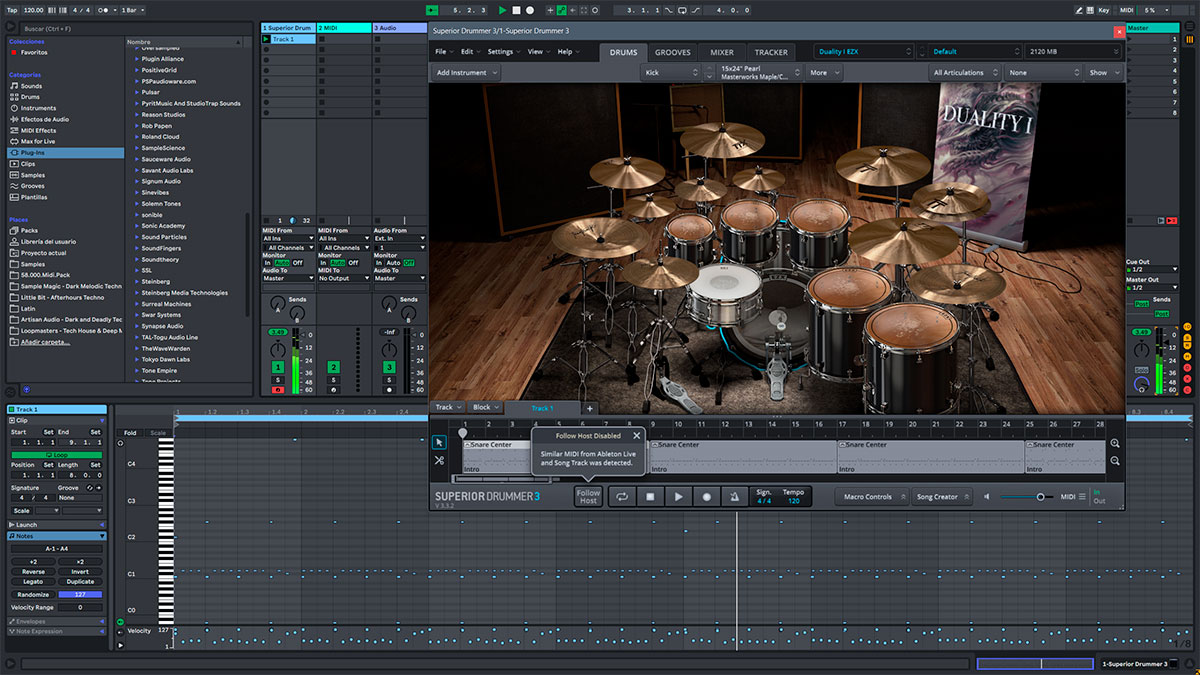Click the Tap tempo button
Image resolution: width=1200 pixels, height=675 pixels.
13,10
